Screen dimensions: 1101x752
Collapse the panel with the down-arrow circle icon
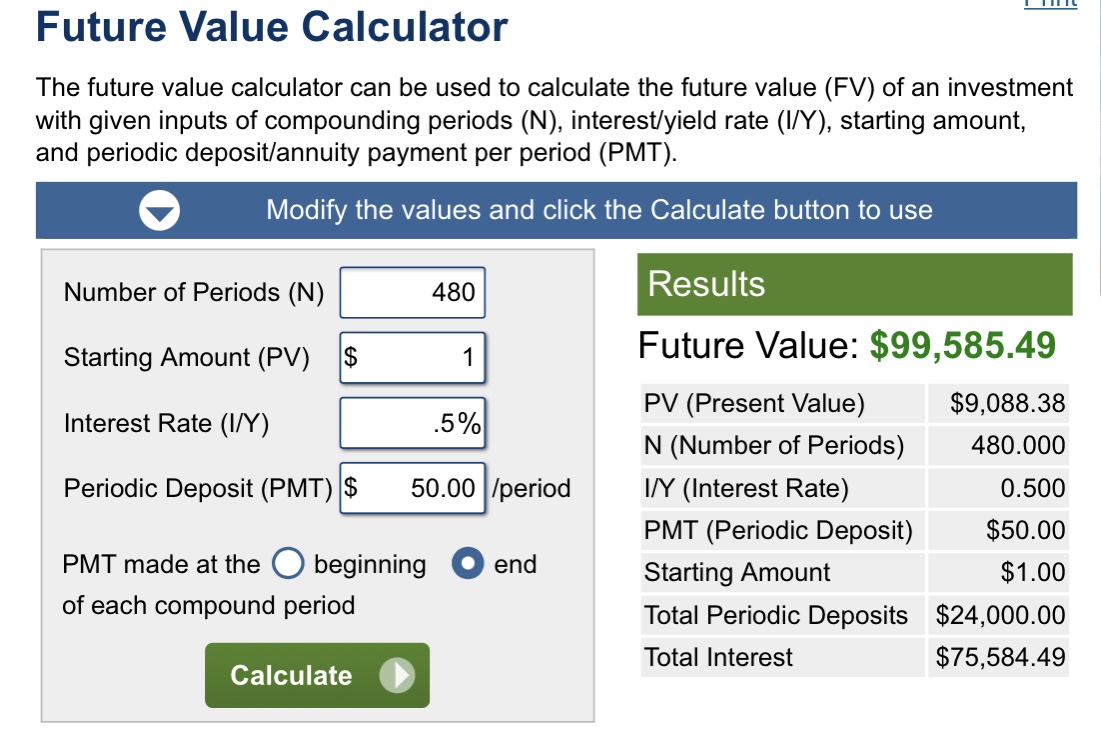click(159, 210)
